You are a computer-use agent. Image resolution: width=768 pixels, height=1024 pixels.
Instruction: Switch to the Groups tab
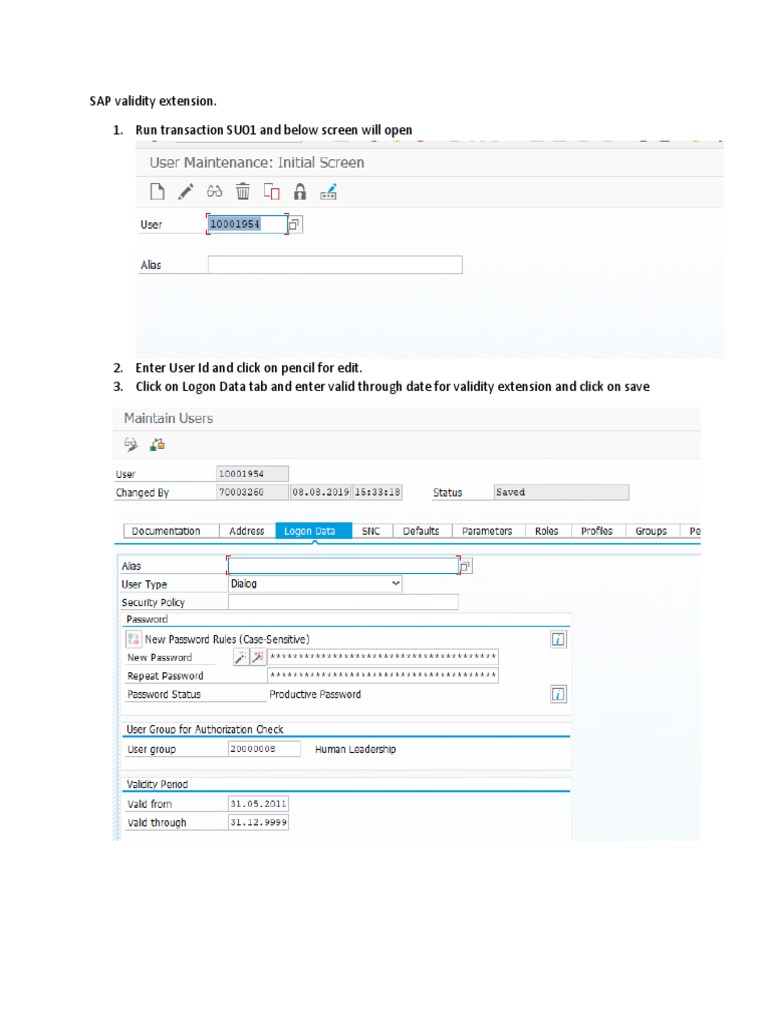(x=651, y=531)
